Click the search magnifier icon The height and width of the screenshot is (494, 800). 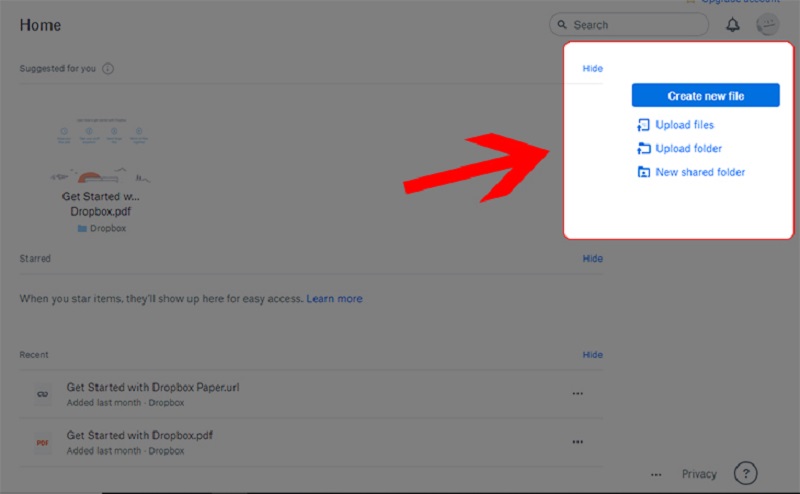562,24
